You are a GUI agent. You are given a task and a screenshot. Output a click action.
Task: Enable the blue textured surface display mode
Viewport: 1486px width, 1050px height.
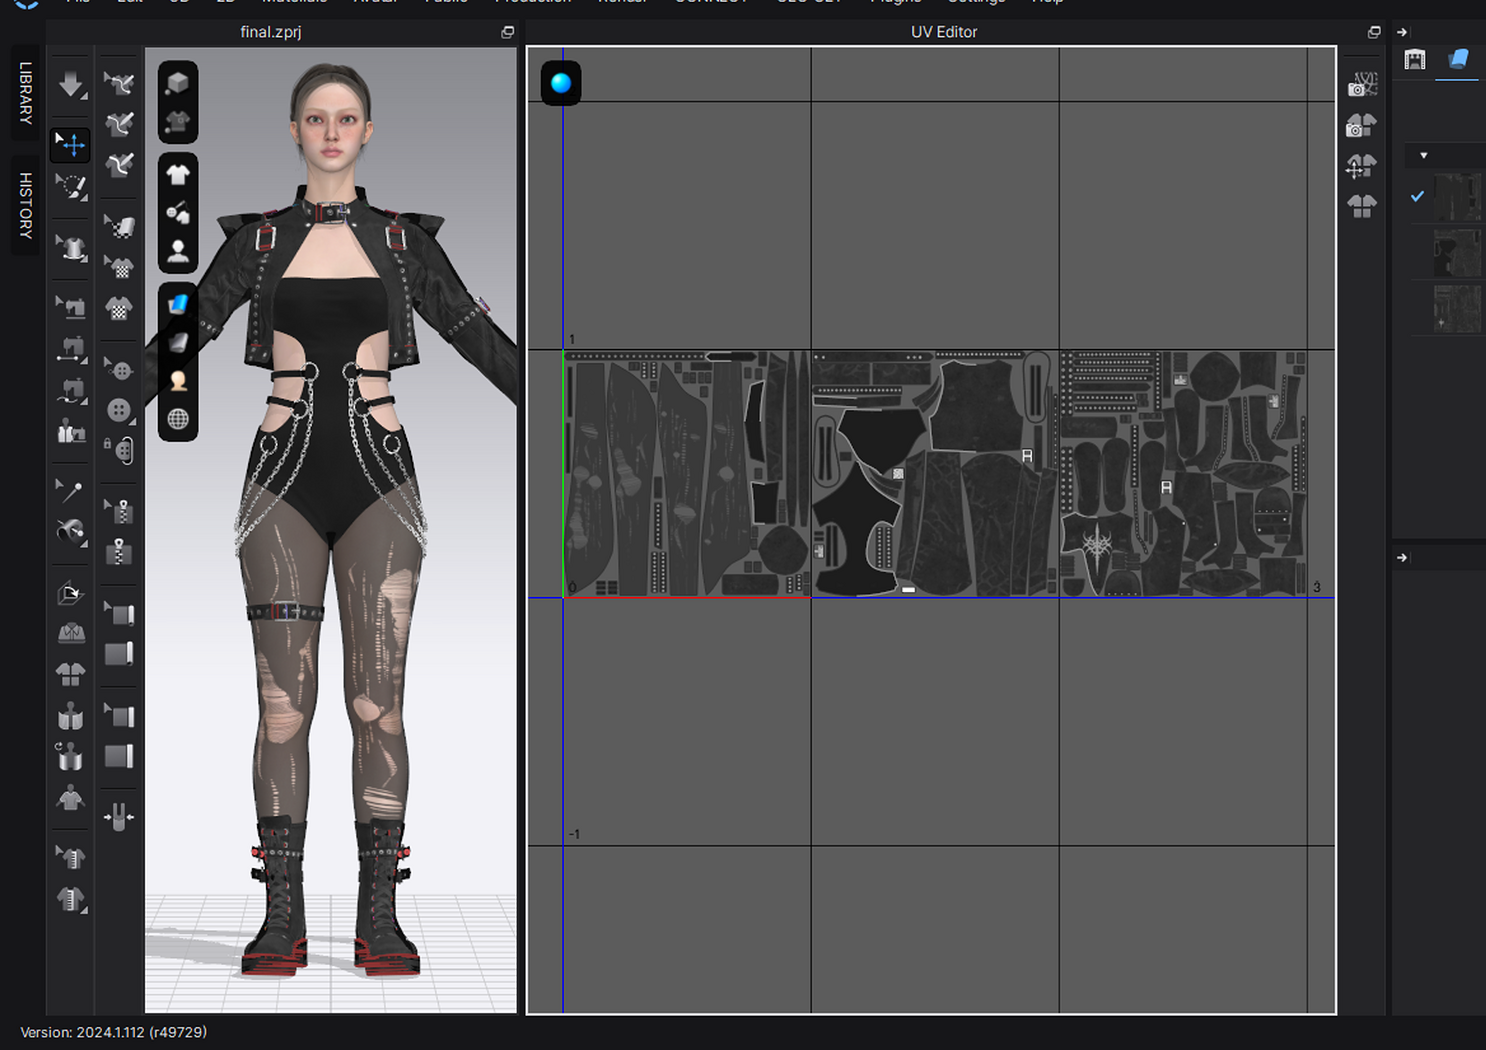point(178,303)
